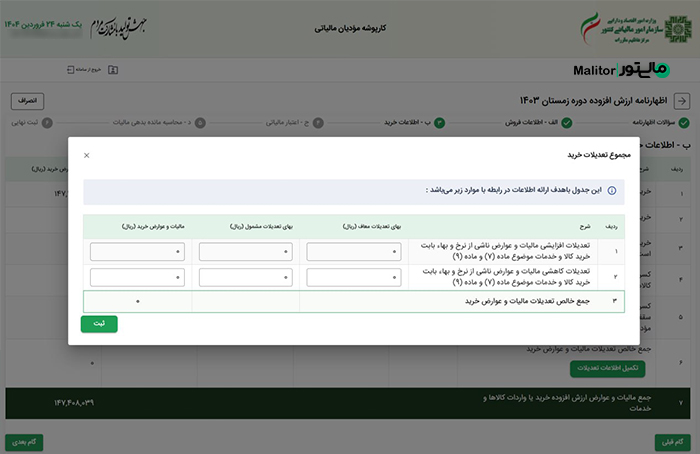Click the info icon in the blue notice
This screenshot has width=700, height=454.
612,191
